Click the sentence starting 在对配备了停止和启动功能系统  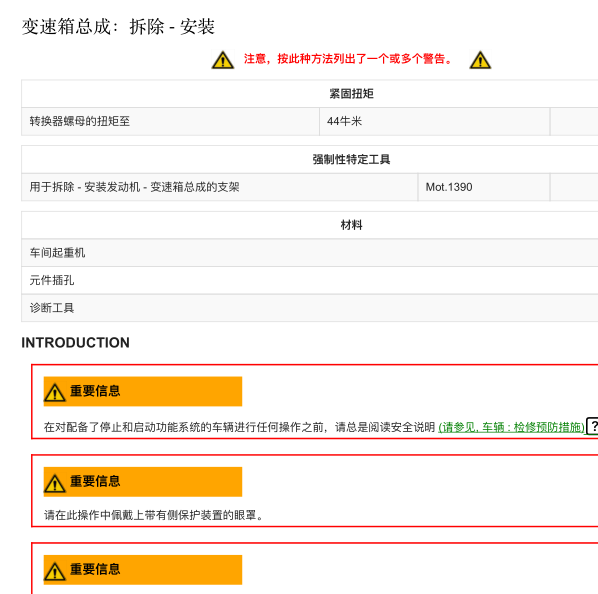[239, 427]
